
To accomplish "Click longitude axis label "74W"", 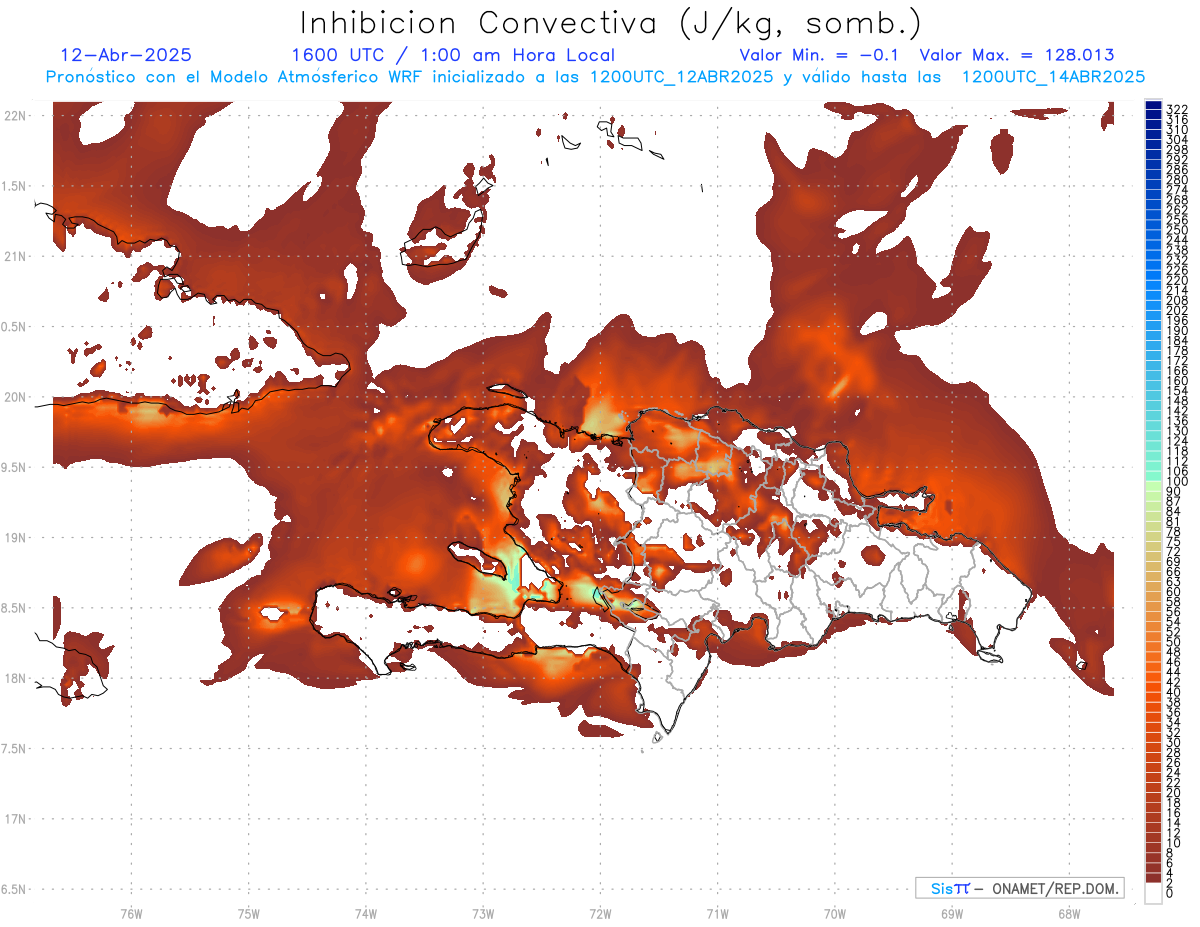I will (x=365, y=913).
